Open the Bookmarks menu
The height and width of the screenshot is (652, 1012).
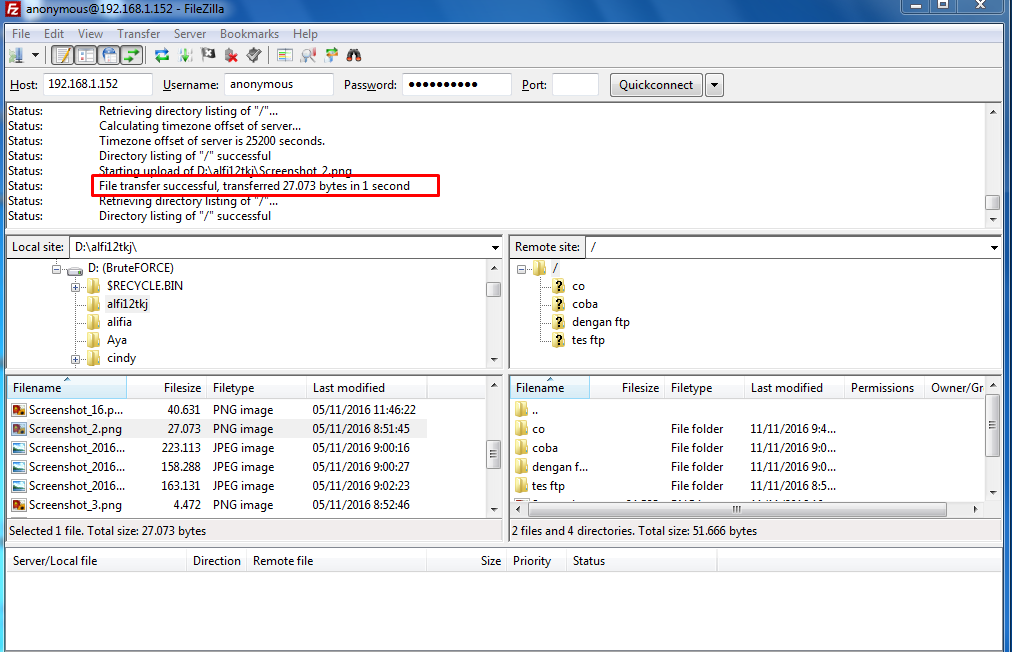[248, 33]
